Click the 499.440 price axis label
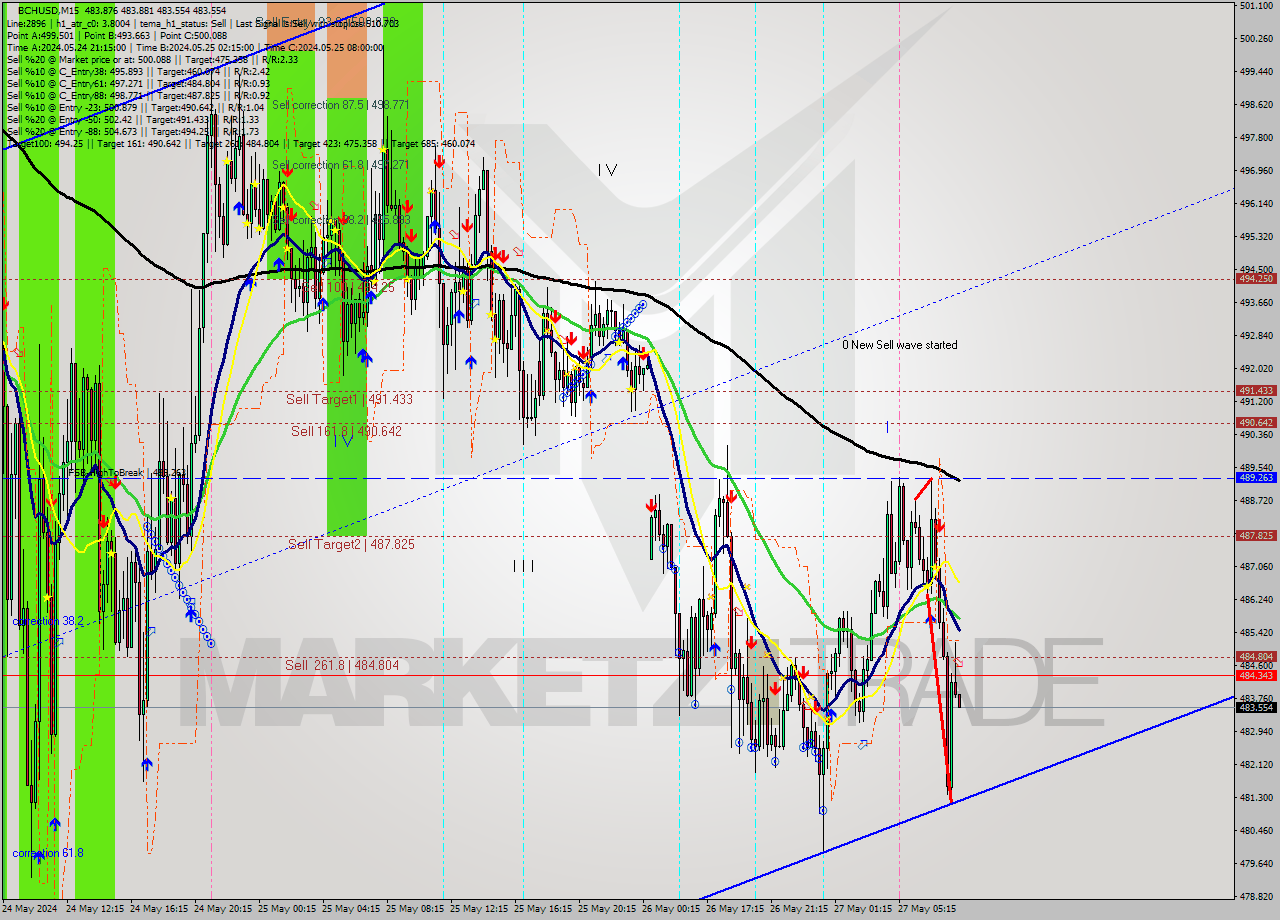Viewport: 1280px width, 920px height. click(1255, 71)
